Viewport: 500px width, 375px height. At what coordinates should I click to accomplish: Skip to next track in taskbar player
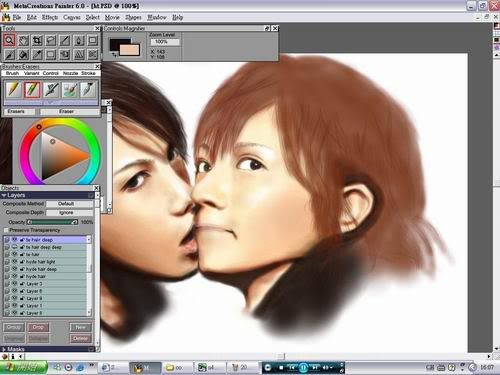[x=315, y=368]
